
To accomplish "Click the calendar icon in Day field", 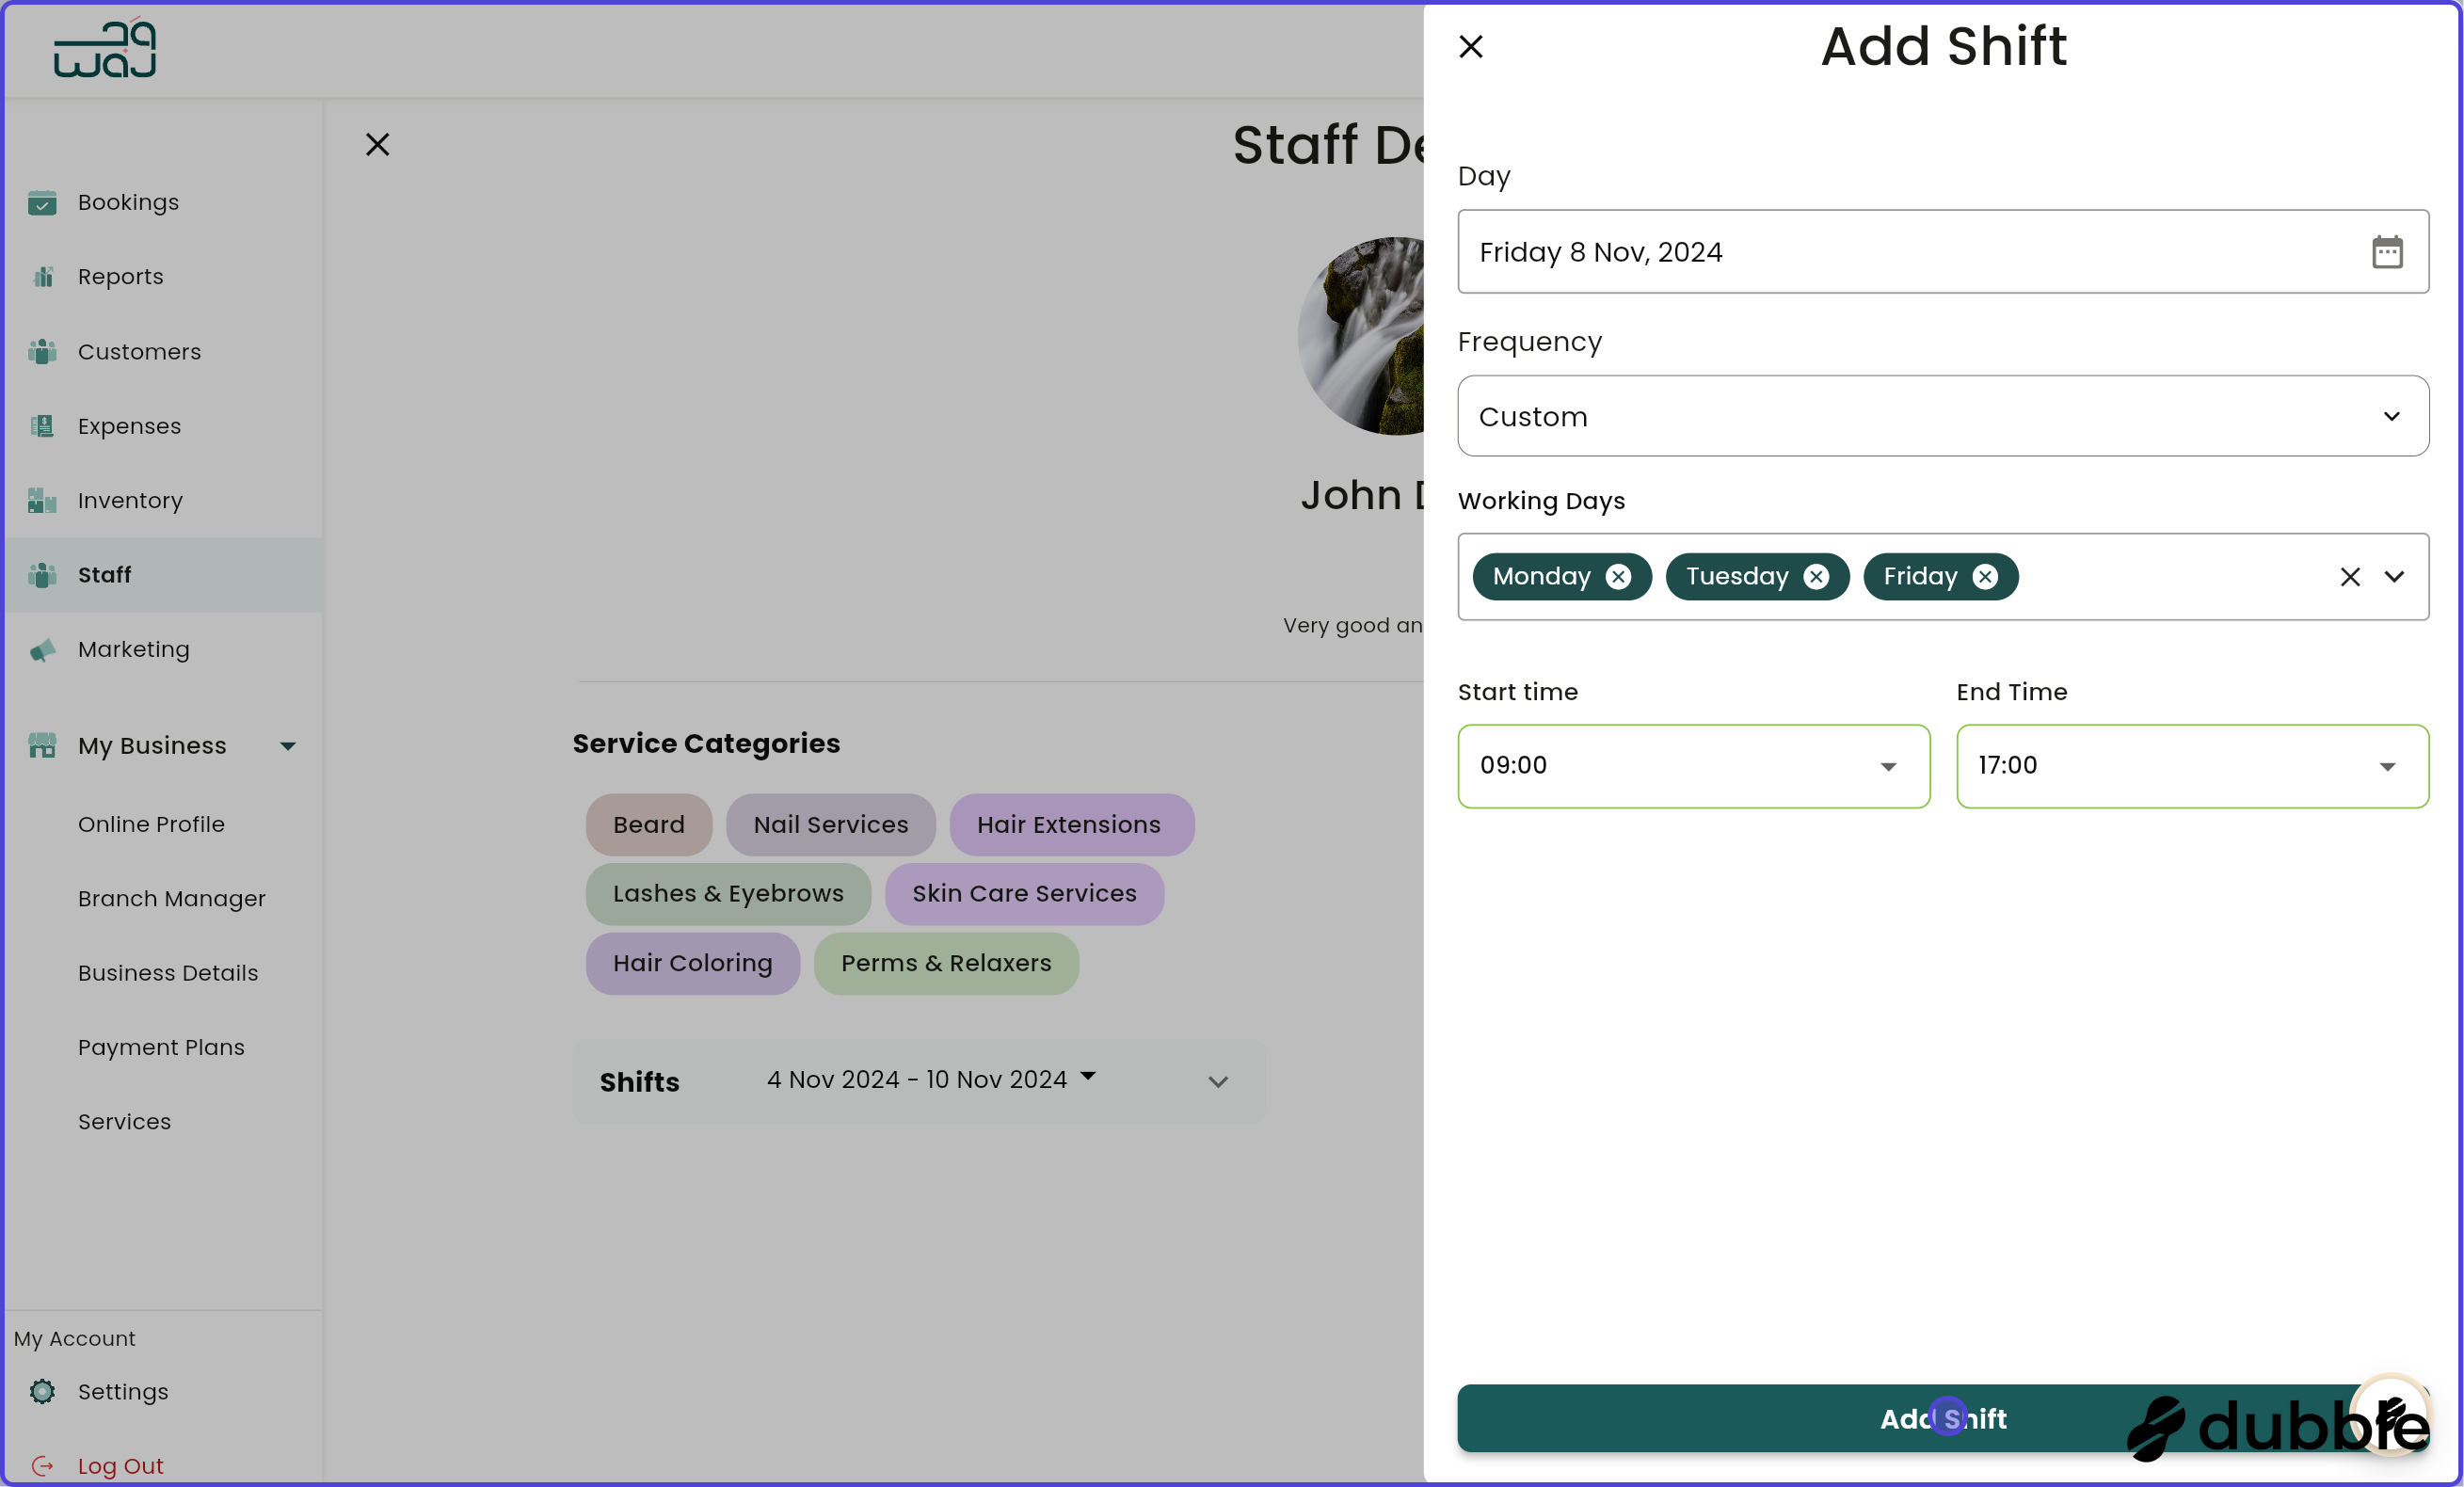I will [x=2388, y=252].
